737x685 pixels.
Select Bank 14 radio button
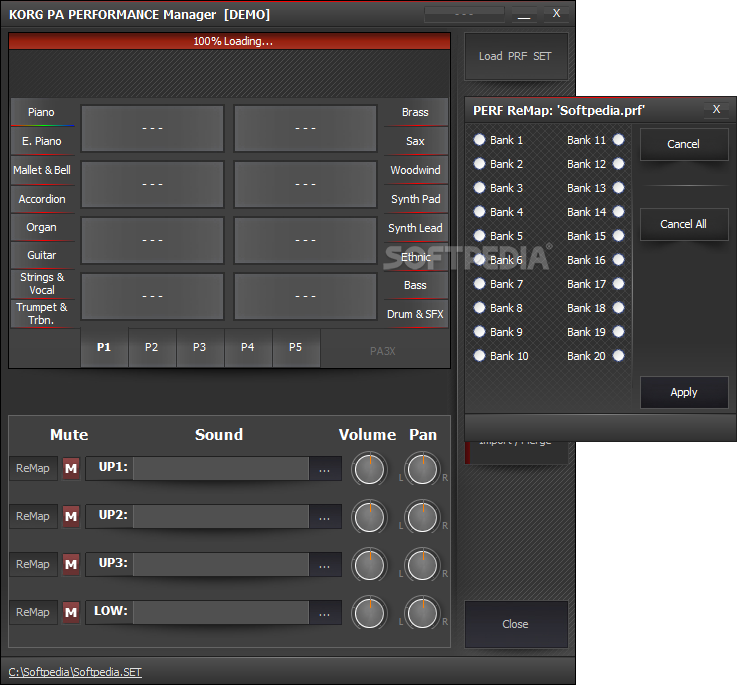tap(619, 212)
